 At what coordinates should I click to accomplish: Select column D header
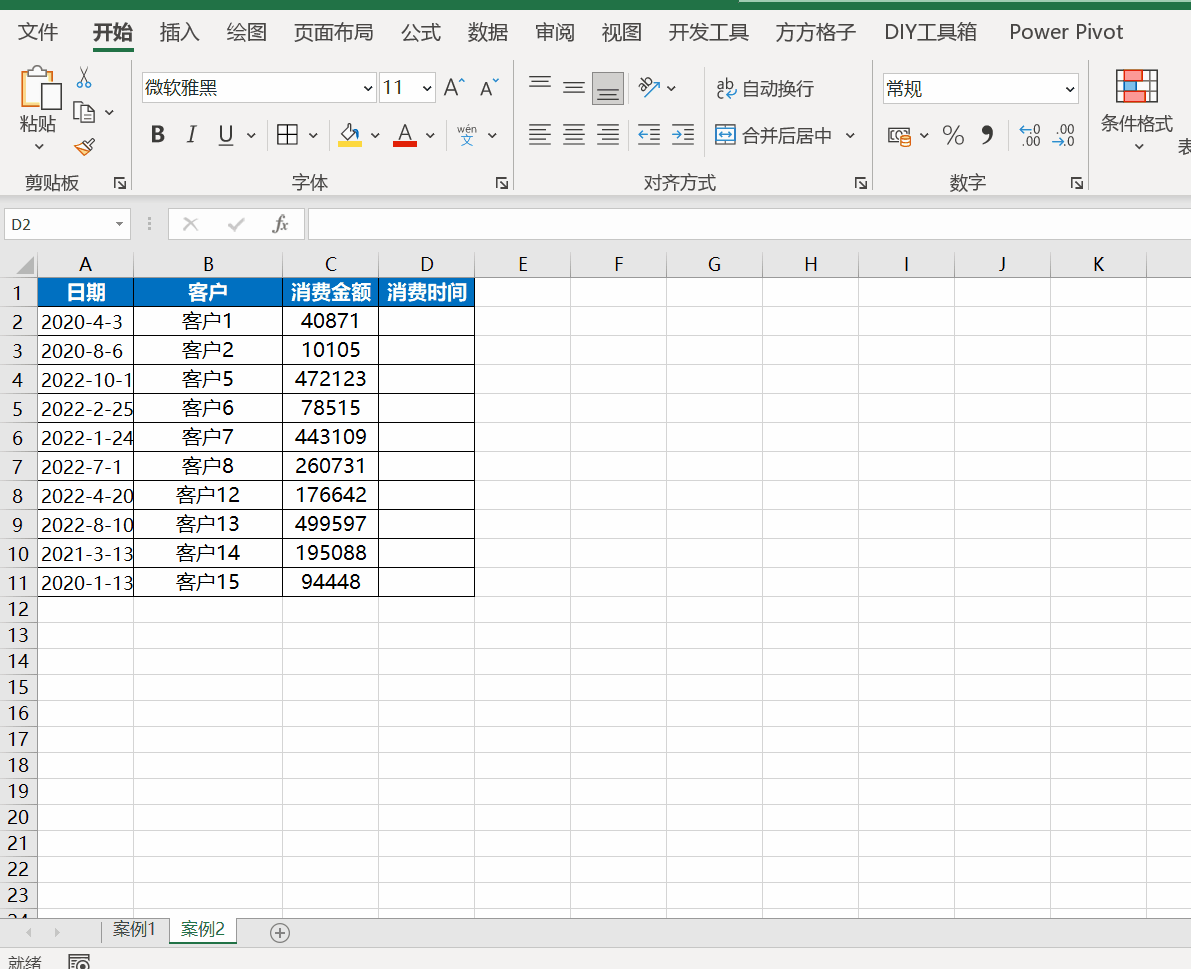(x=427, y=264)
